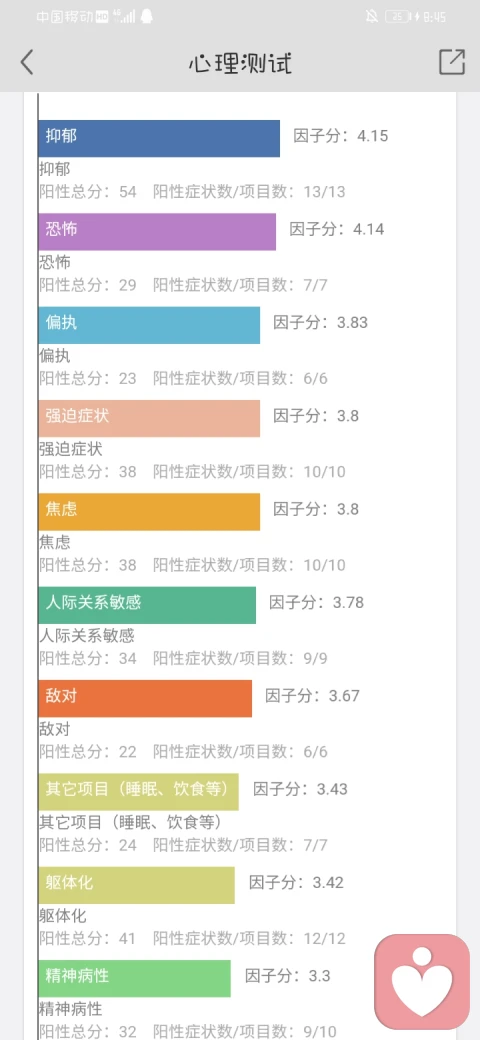Tap the 心理测试 page title
Image resolution: width=480 pixels, height=1040 pixels.
click(240, 63)
